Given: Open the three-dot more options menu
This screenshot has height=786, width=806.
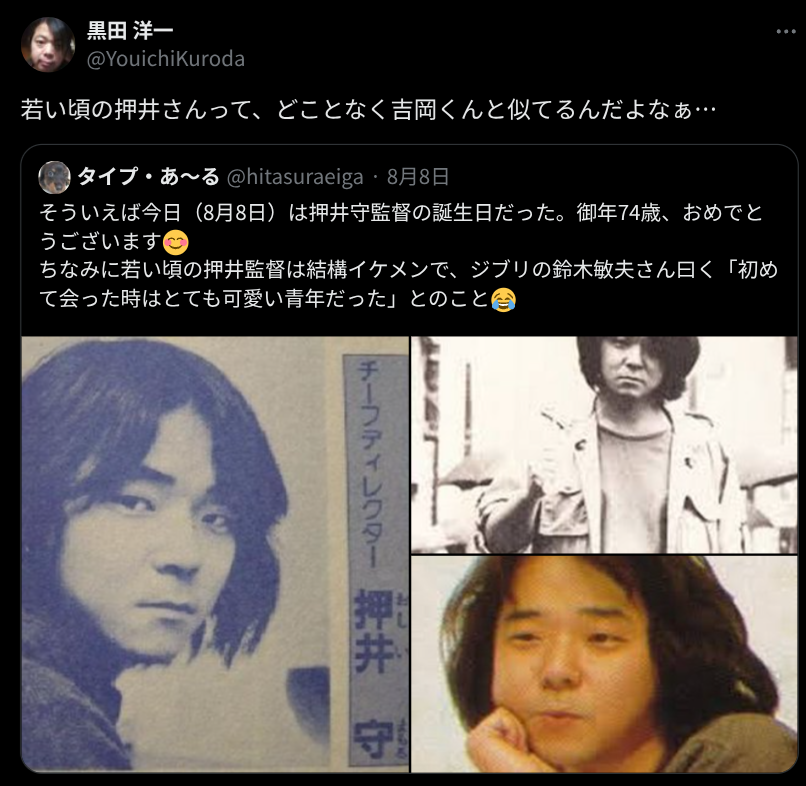Looking at the screenshot, I should tap(785, 32).
